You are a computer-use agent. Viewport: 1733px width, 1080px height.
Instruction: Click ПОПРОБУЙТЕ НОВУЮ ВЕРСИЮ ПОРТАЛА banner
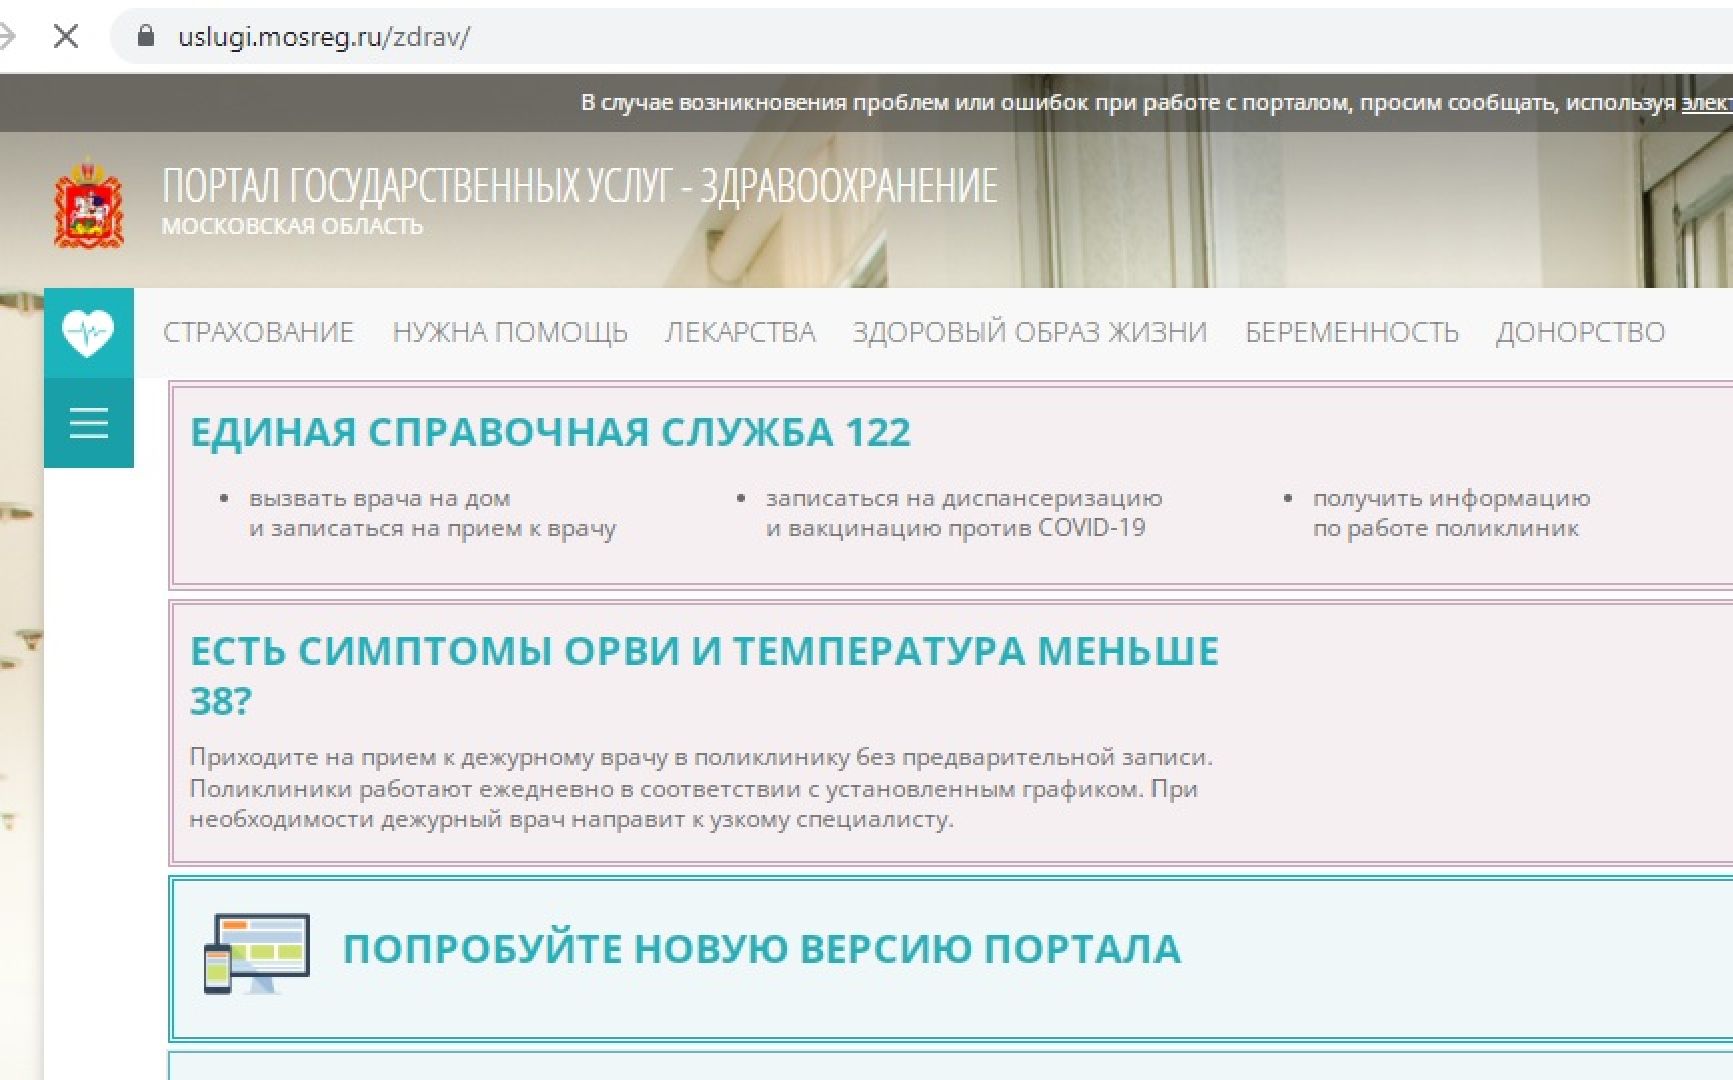click(x=762, y=948)
